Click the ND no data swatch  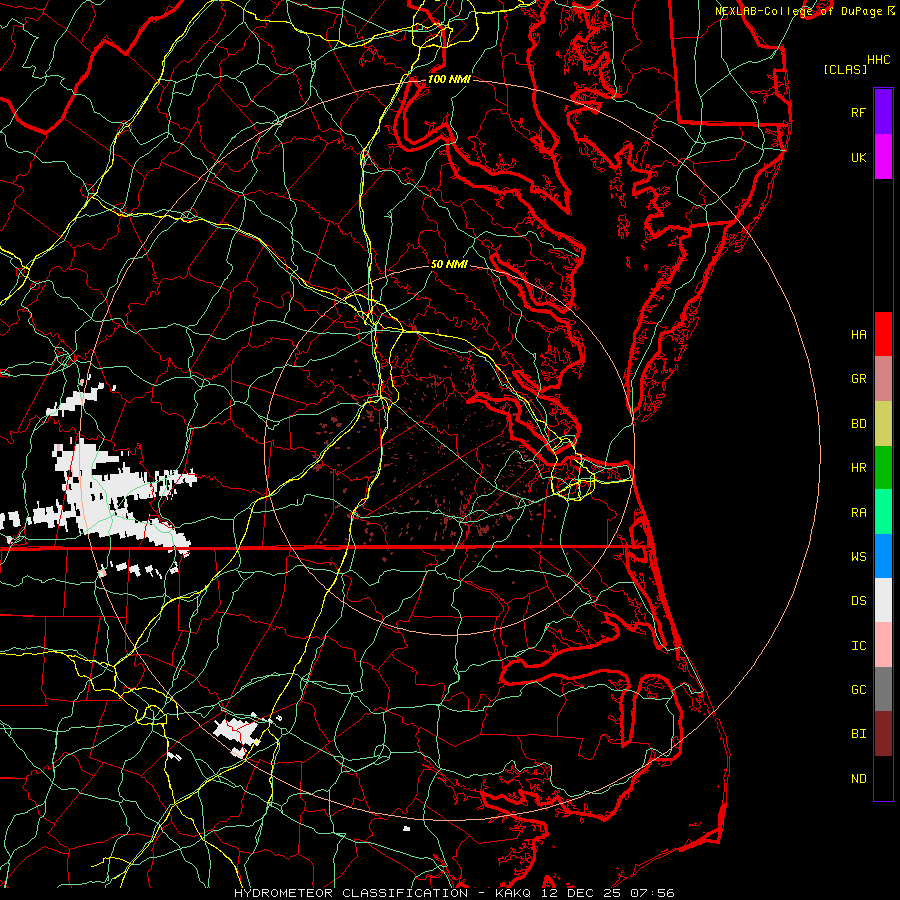click(883, 778)
